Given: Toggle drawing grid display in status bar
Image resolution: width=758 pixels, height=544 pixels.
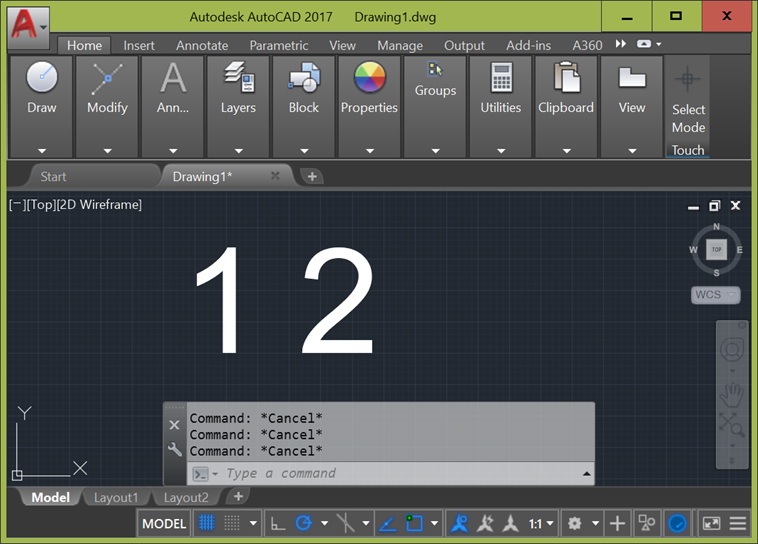Looking at the screenshot, I should pos(207,523).
